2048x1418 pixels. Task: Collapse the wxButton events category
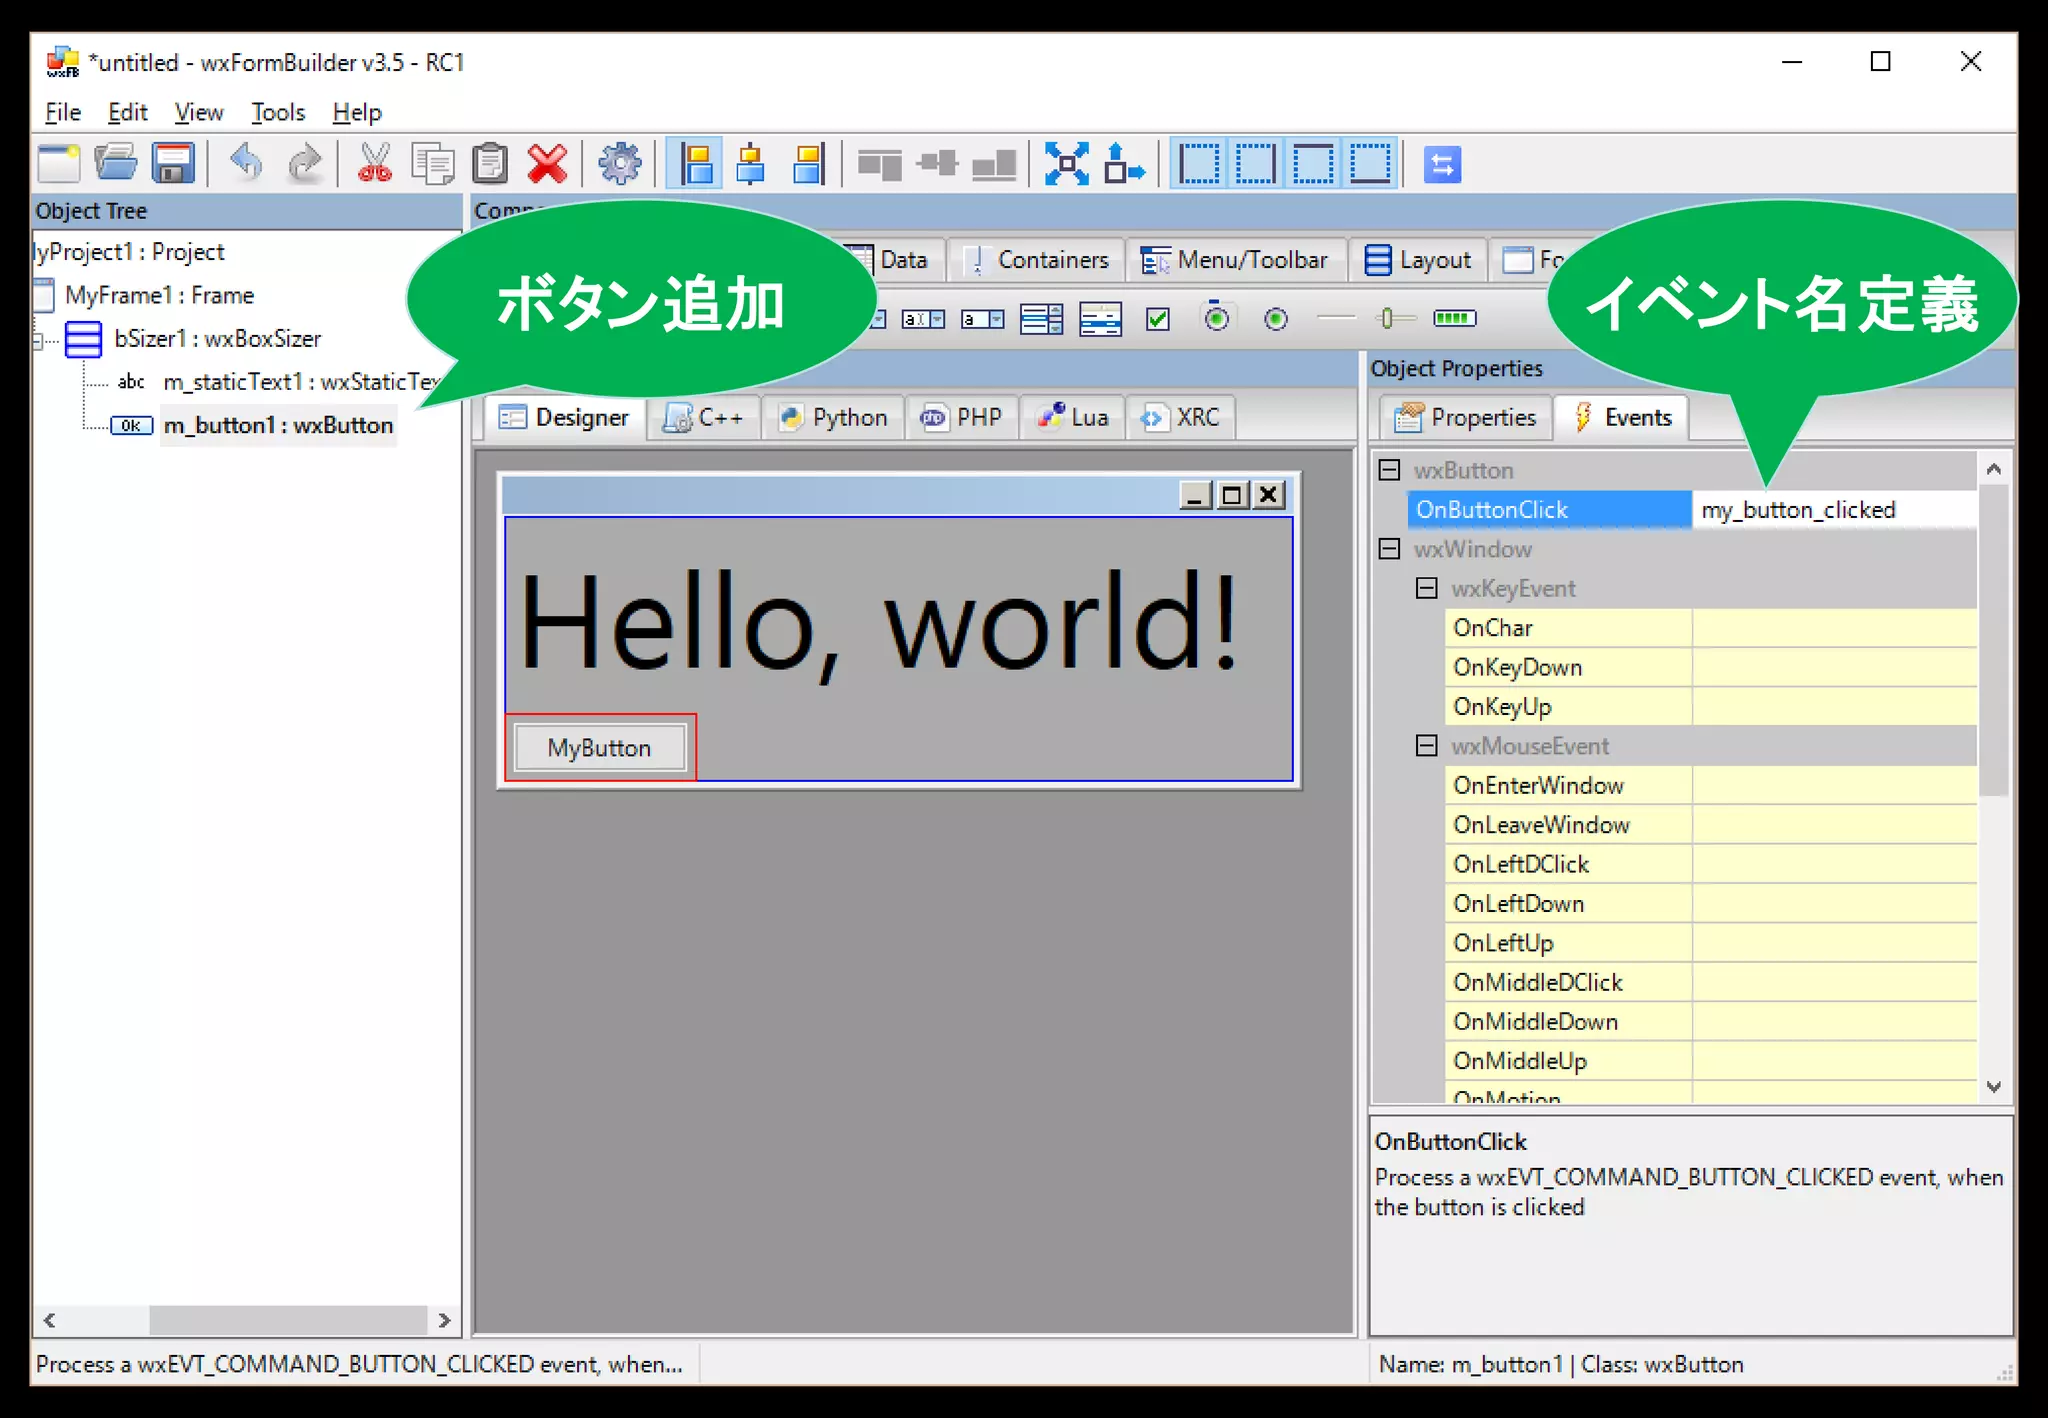point(1389,470)
